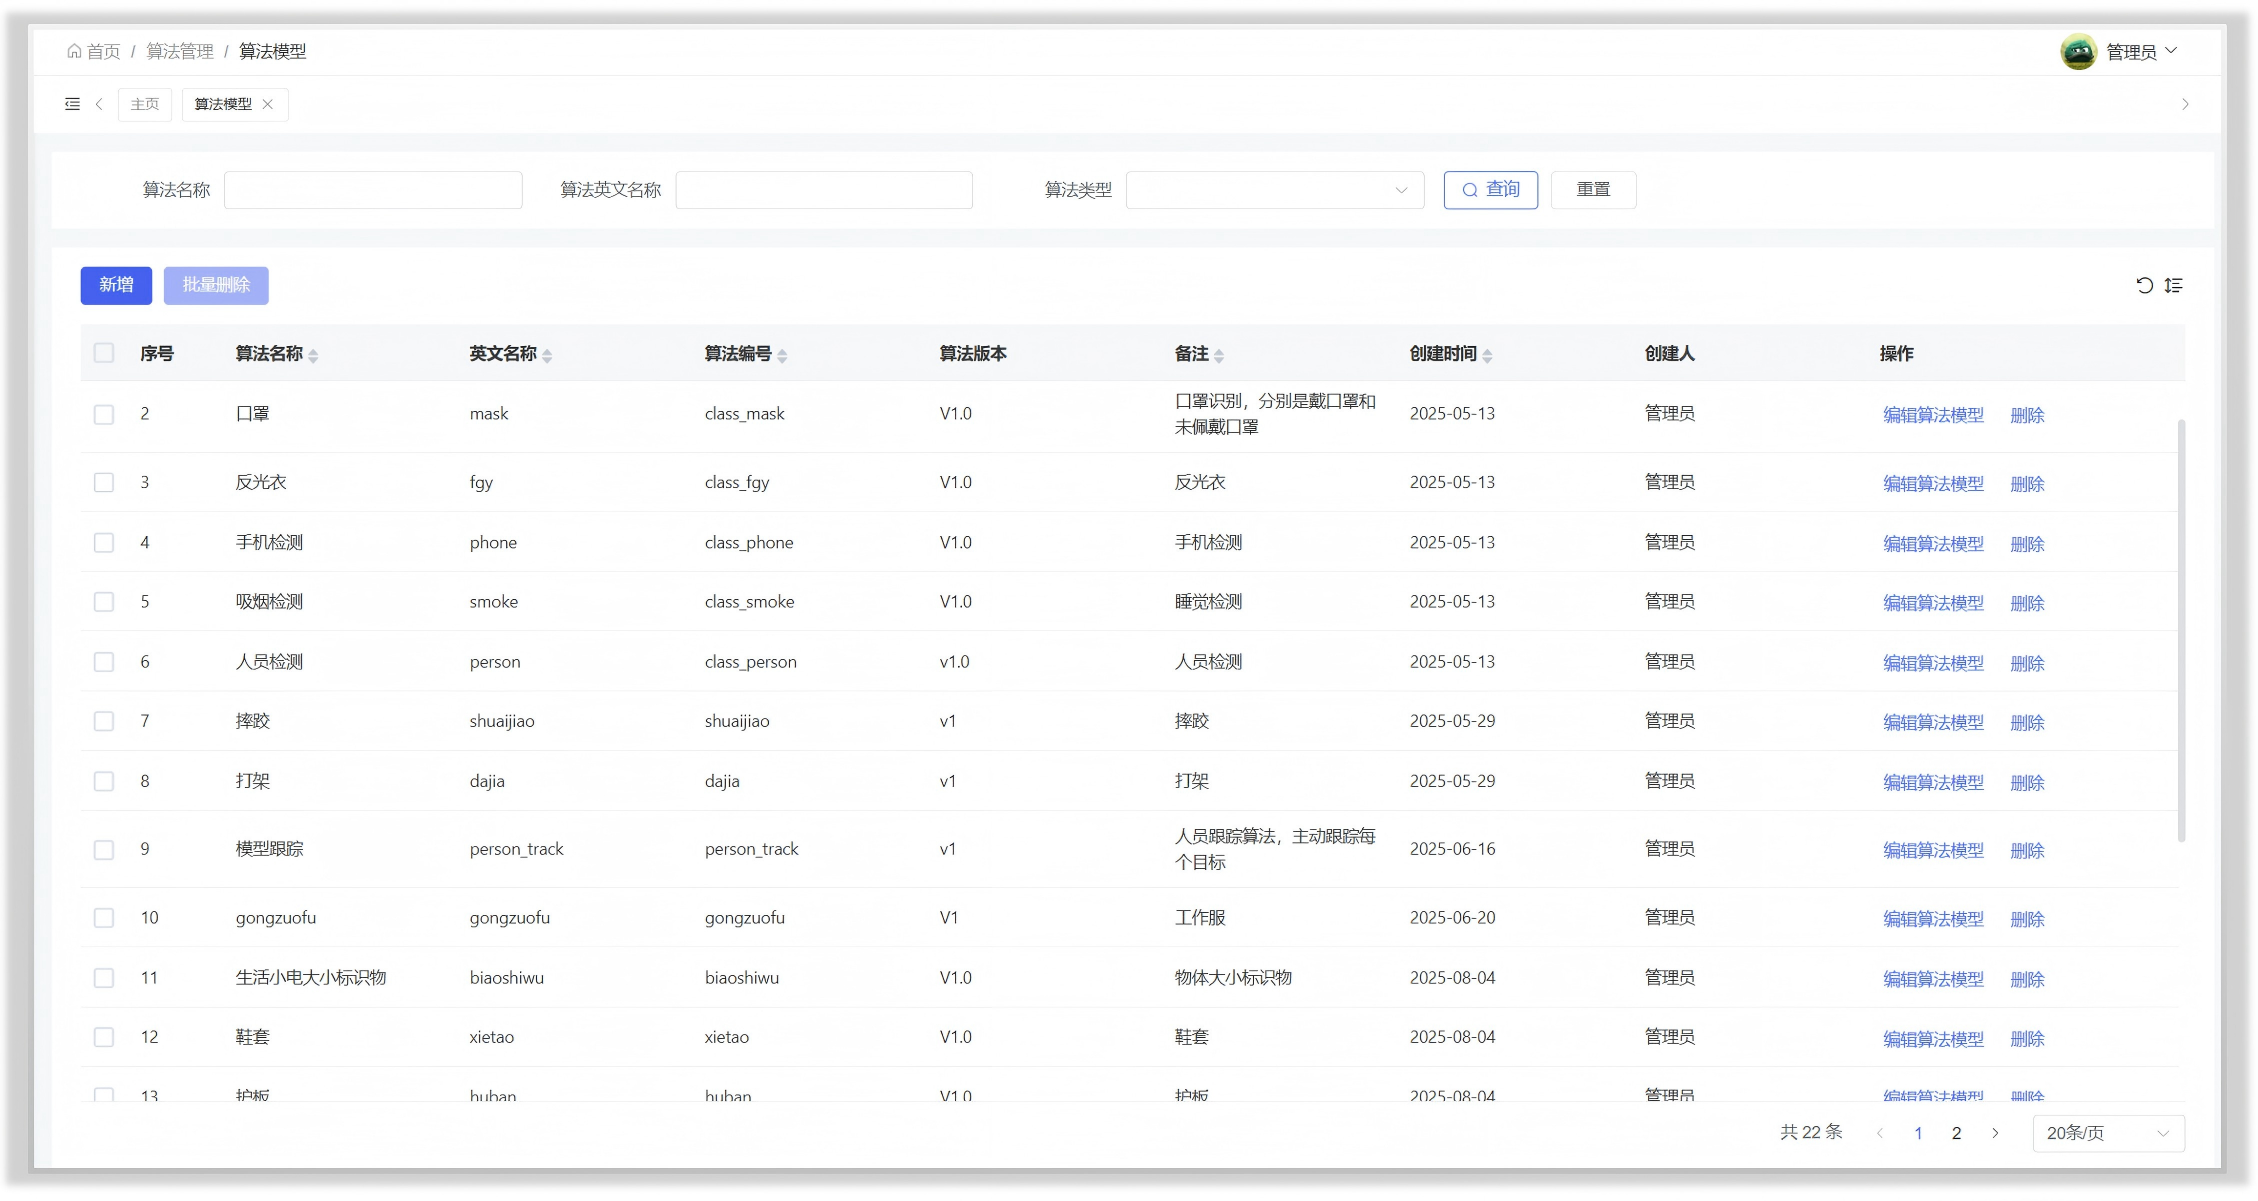Click 编辑算法模型 for 反光衣 row
The image size is (2258, 1201).
click(x=1932, y=484)
